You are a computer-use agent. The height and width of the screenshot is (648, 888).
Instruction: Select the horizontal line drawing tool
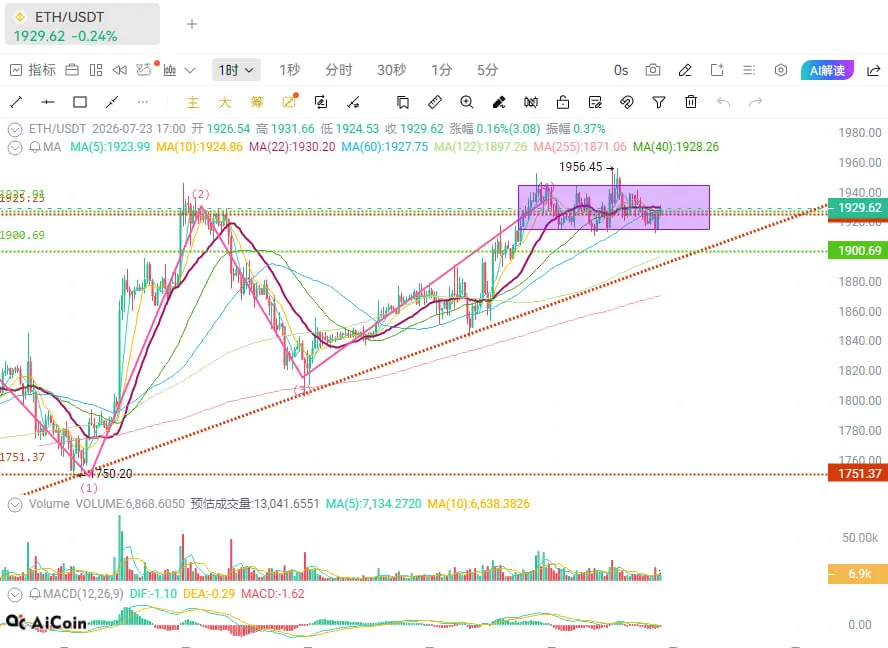[x=48, y=103]
